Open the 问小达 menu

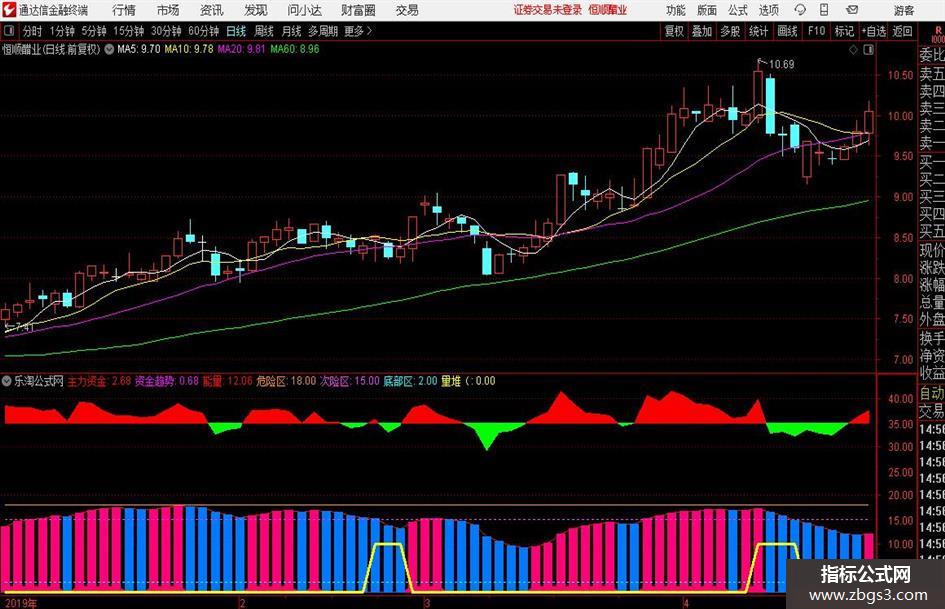coord(304,10)
